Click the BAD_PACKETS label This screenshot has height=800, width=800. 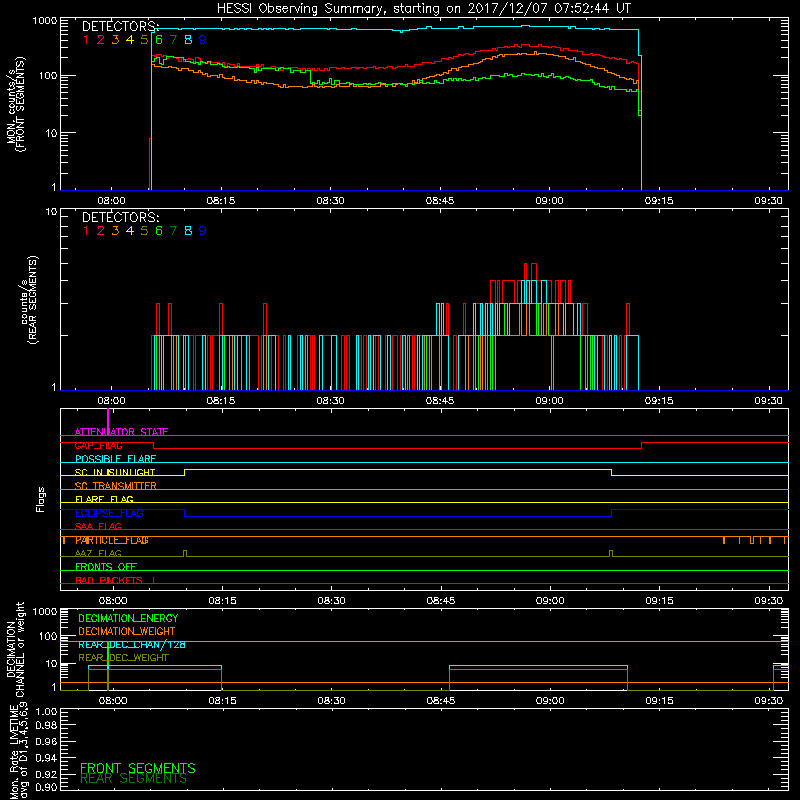(x=109, y=580)
